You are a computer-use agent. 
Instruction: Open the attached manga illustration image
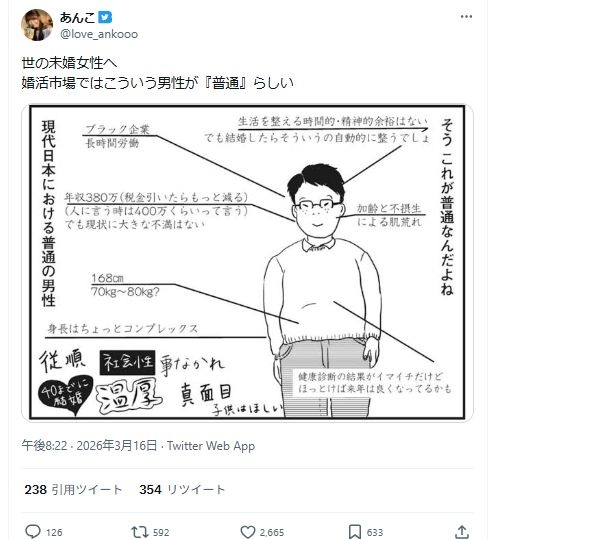click(x=247, y=263)
